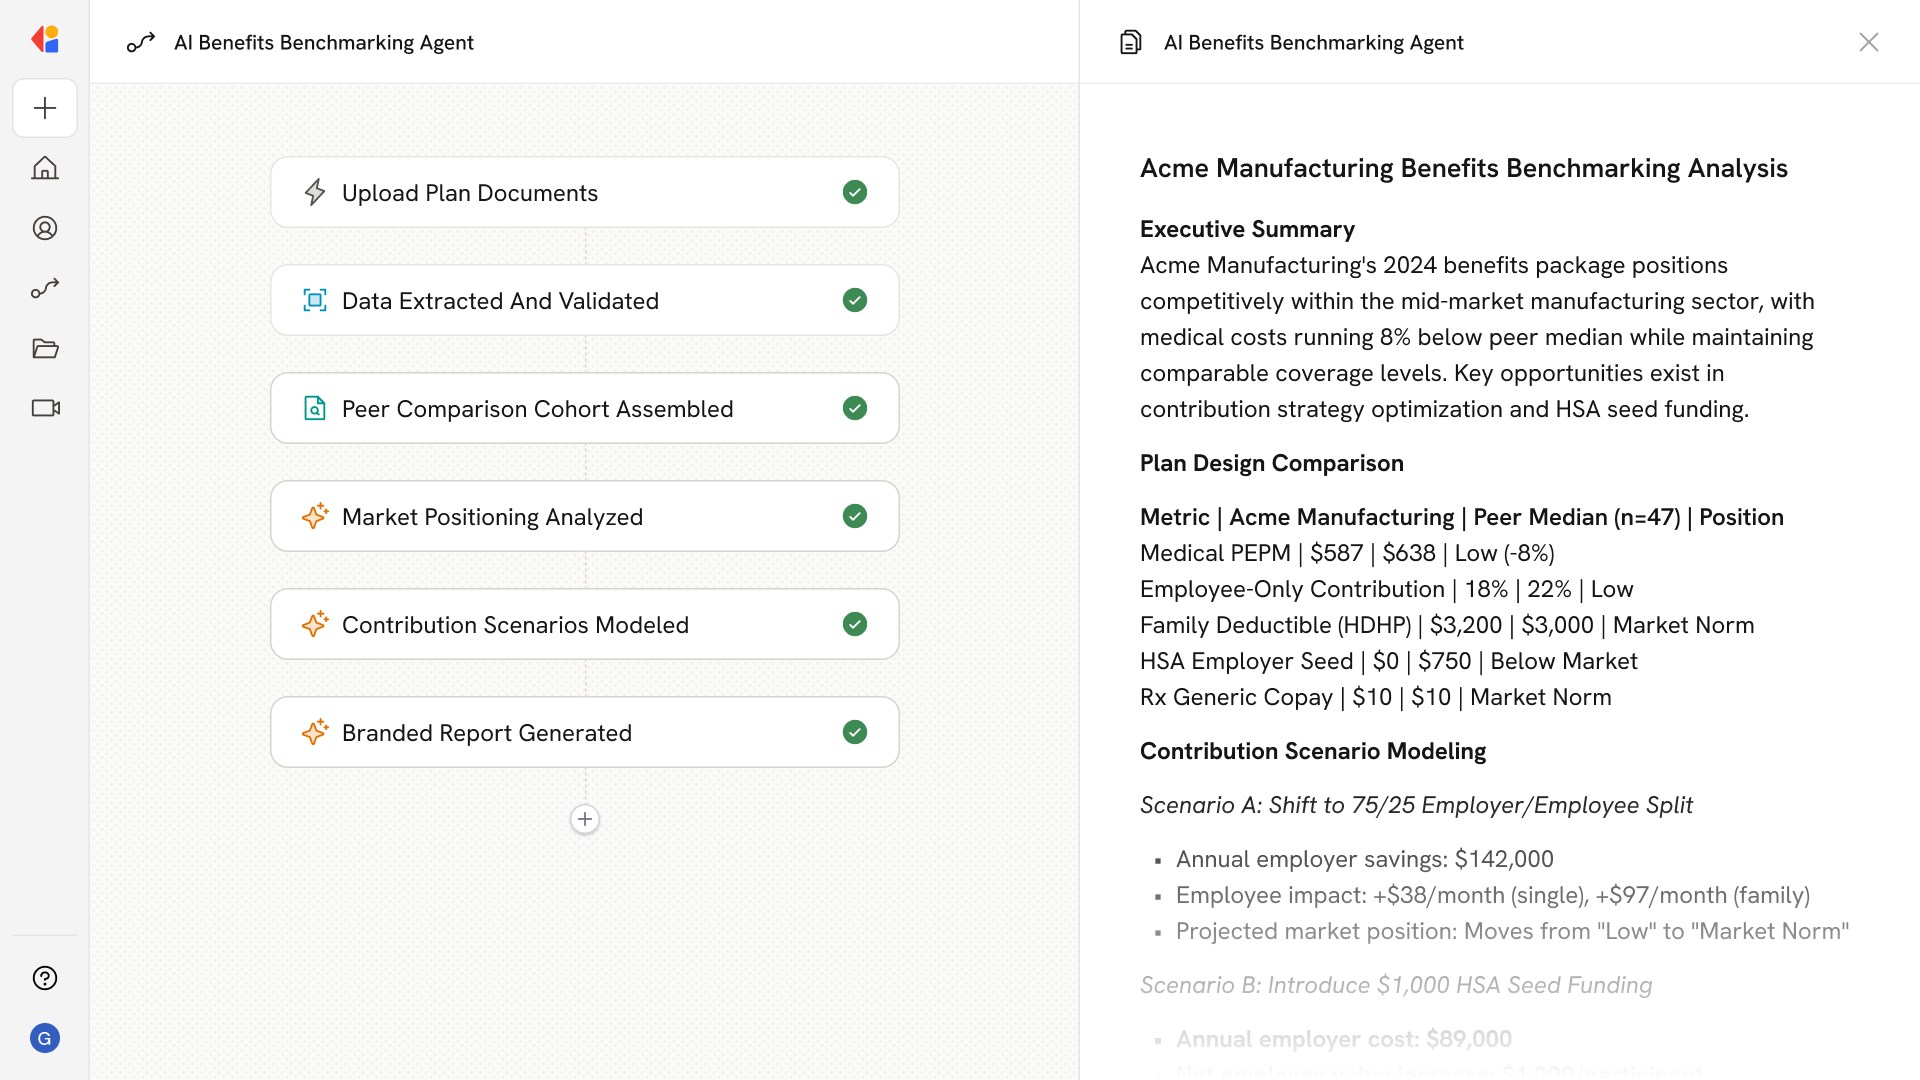The image size is (1920, 1080).
Task: Click the AI Benefits Benchmarking Agent workflow title
Action: 323,42
